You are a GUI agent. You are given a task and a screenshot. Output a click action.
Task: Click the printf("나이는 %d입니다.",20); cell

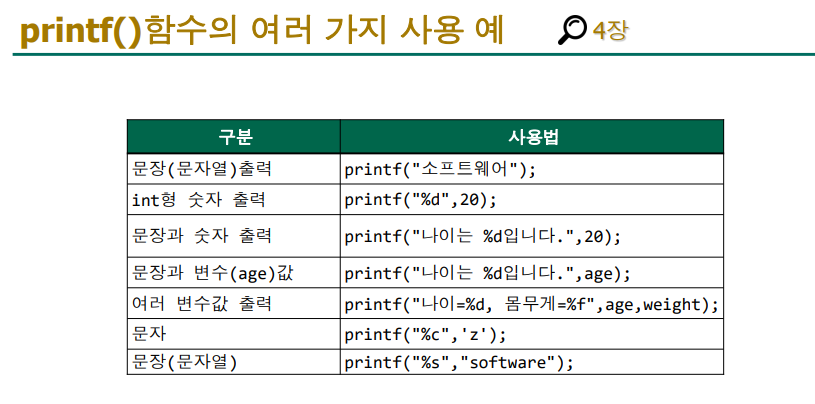[532, 236]
